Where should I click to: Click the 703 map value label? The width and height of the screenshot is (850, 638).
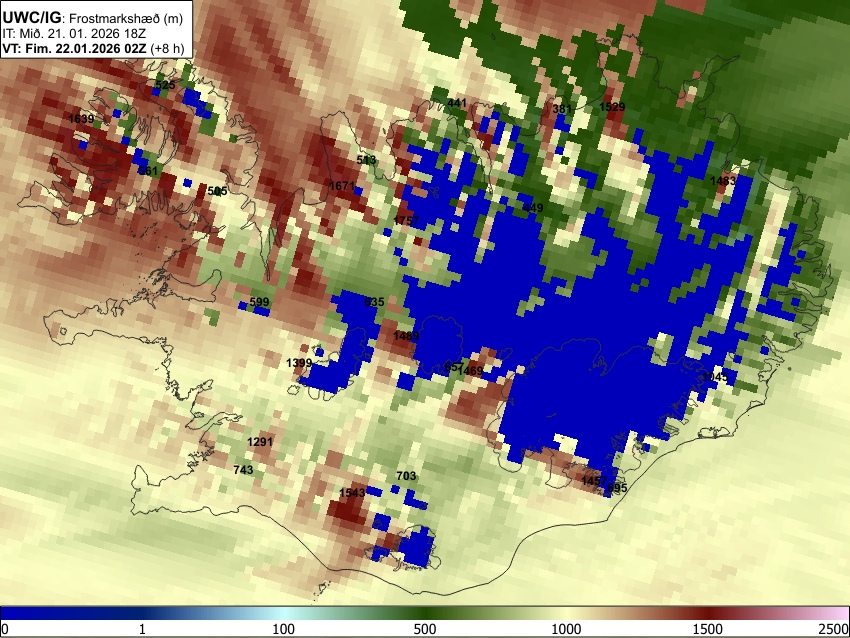[406, 475]
